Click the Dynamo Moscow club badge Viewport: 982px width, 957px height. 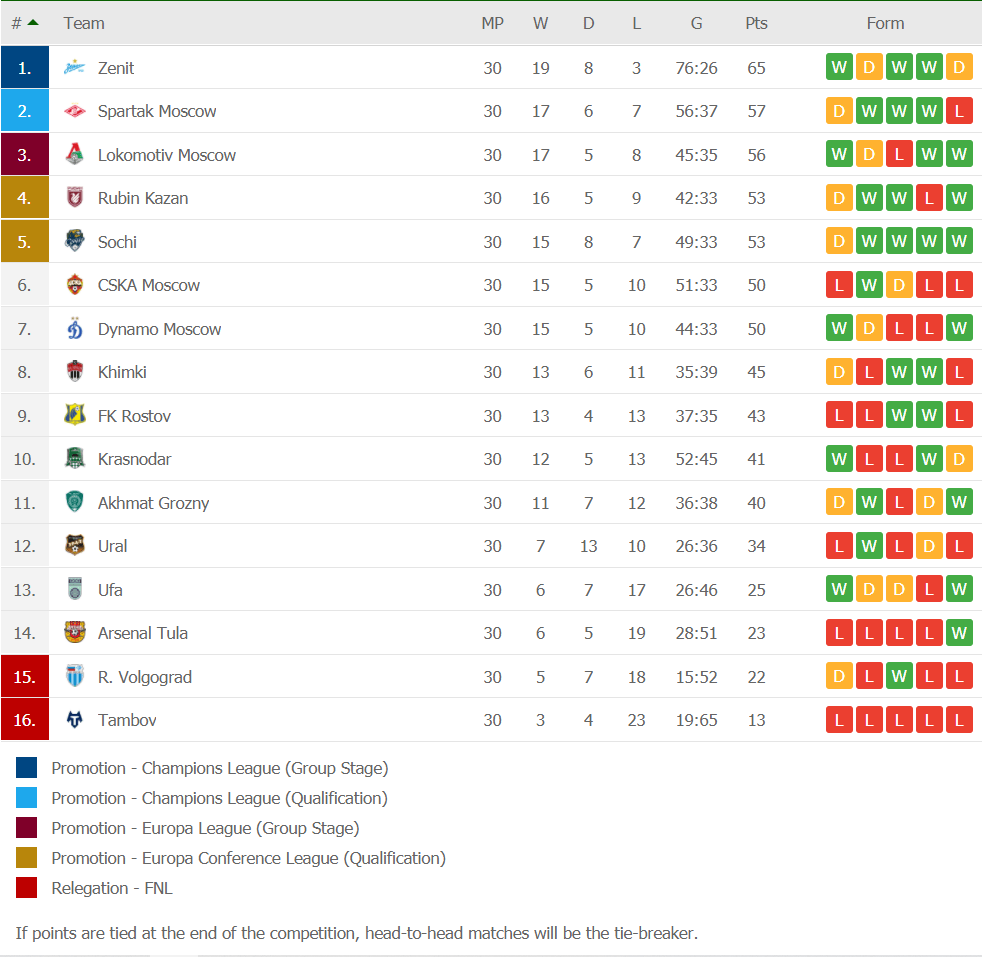(75, 328)
